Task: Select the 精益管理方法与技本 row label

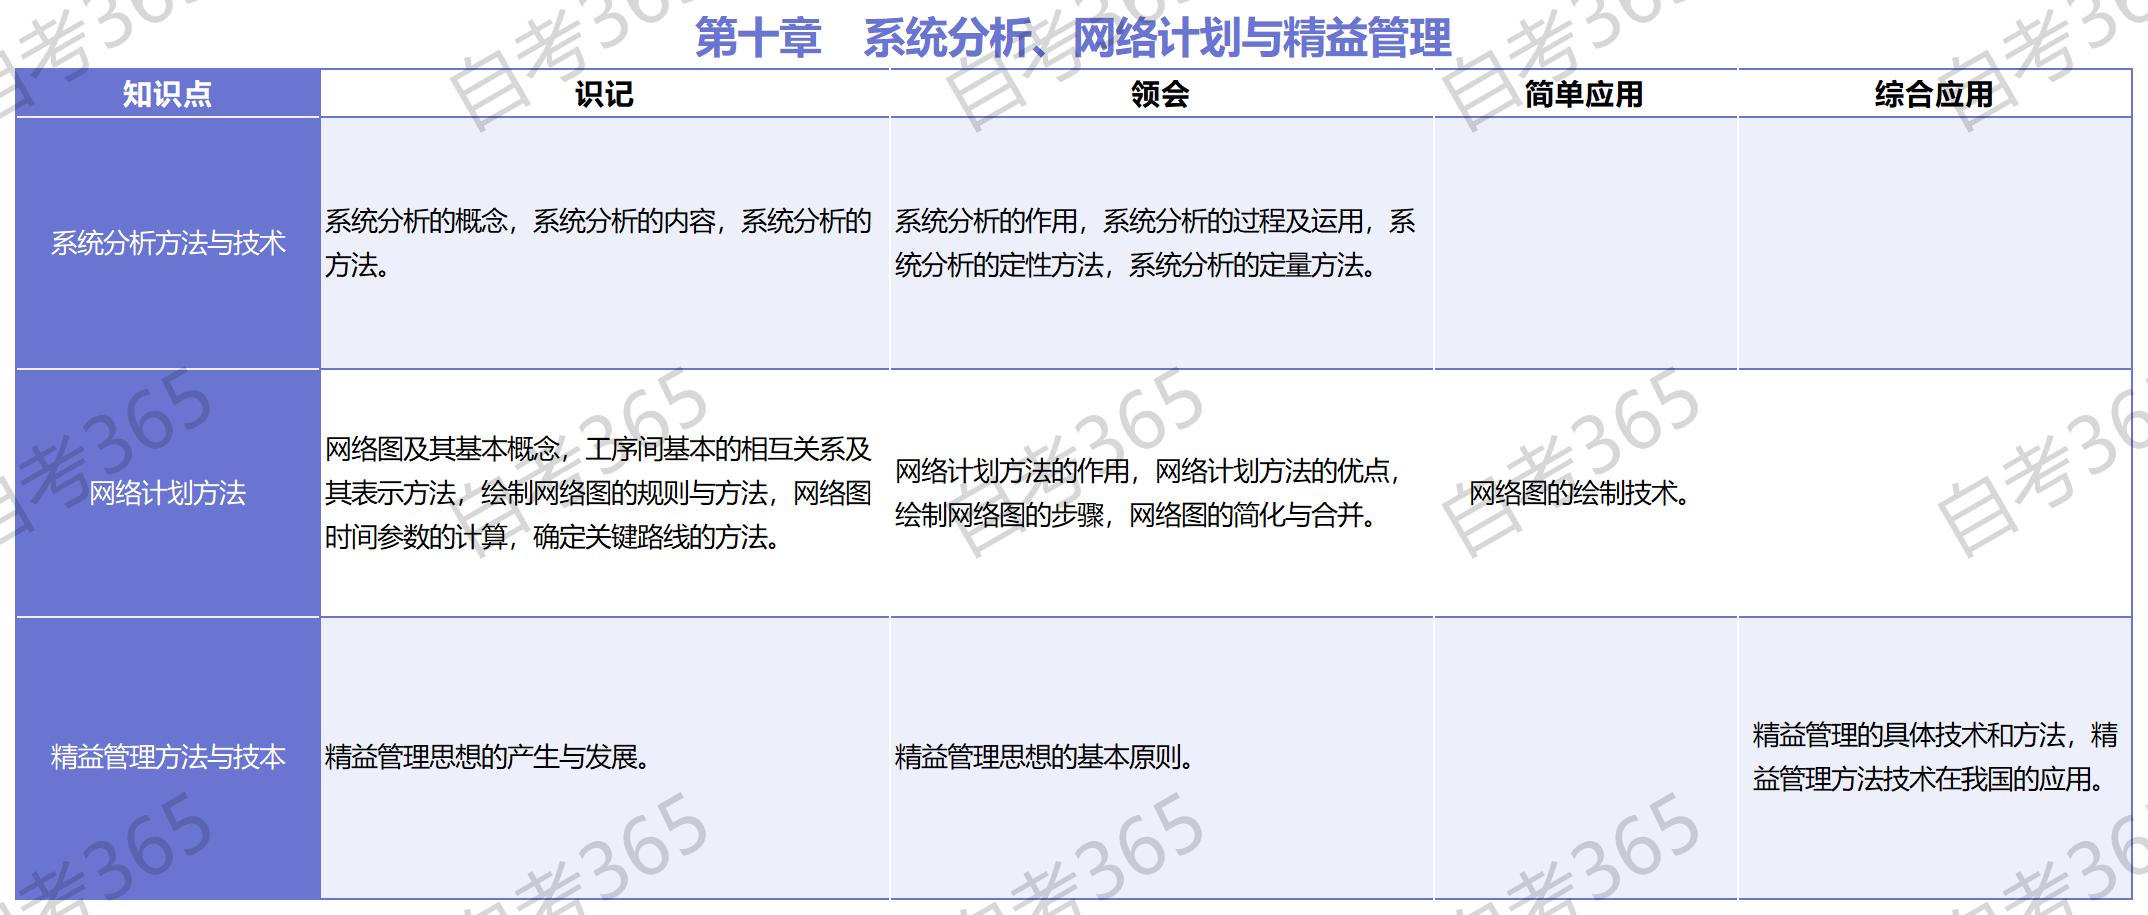Action: 167,757
